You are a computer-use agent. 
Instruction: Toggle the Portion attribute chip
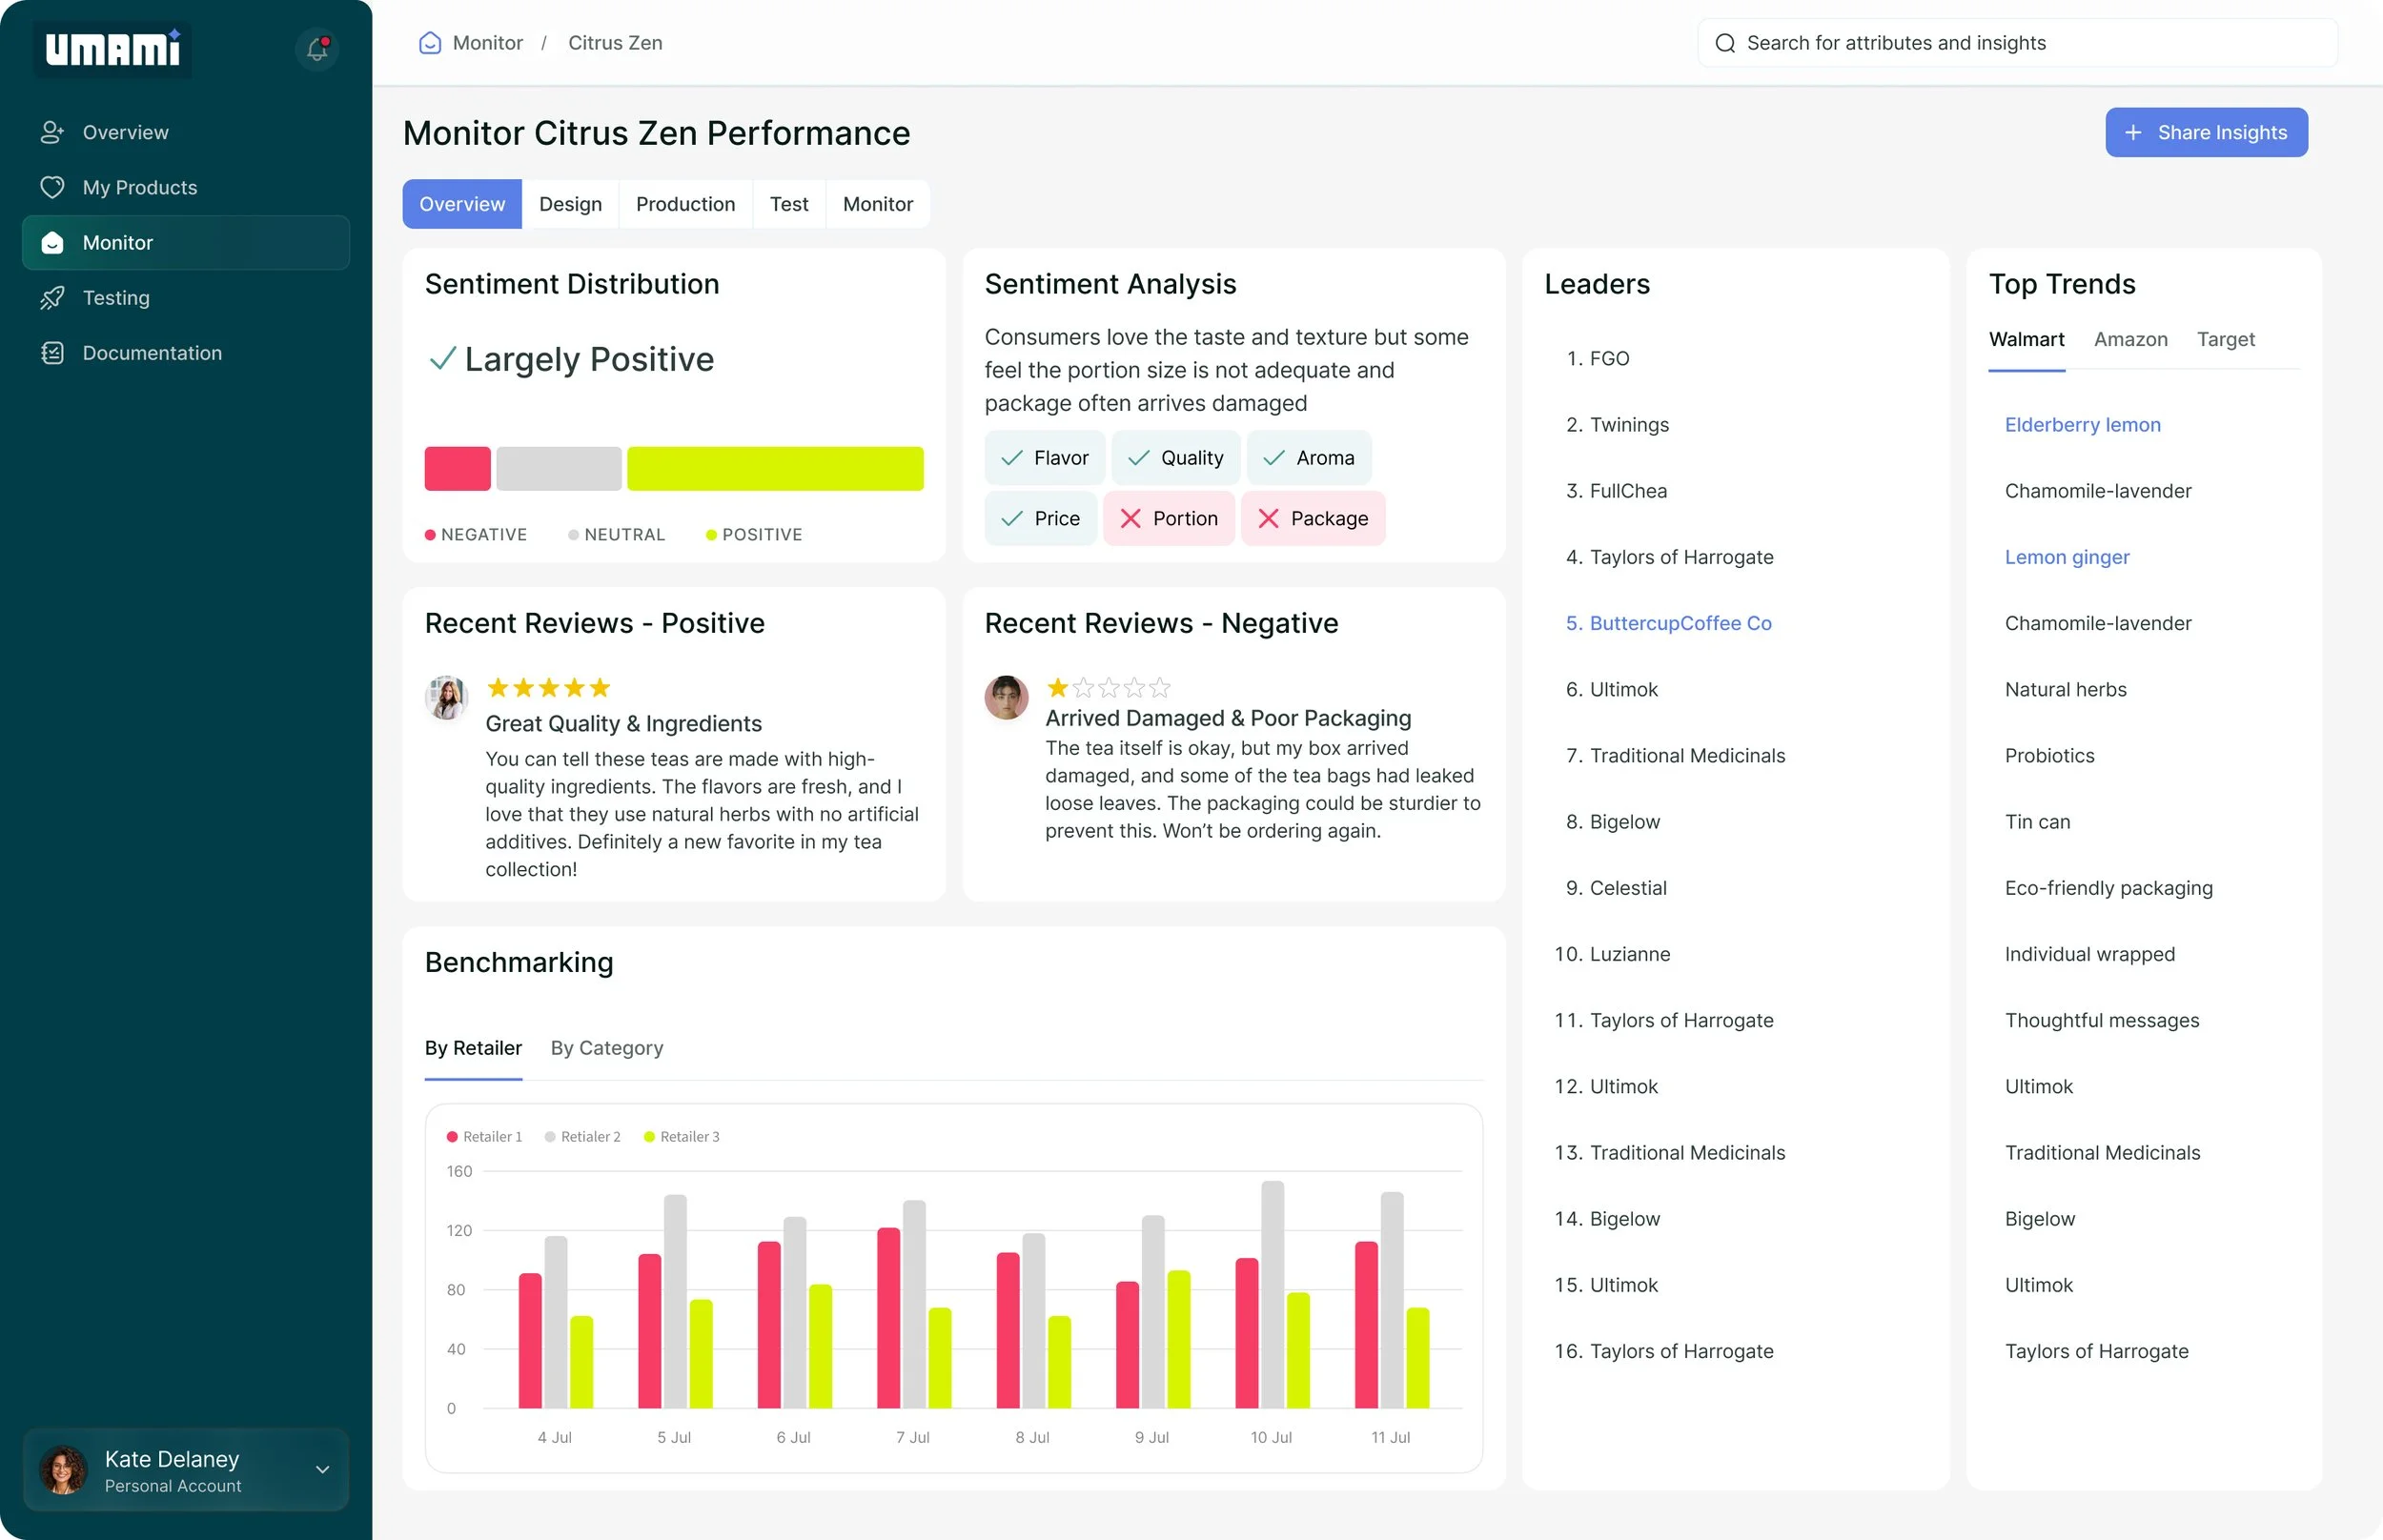(1168, 518)
